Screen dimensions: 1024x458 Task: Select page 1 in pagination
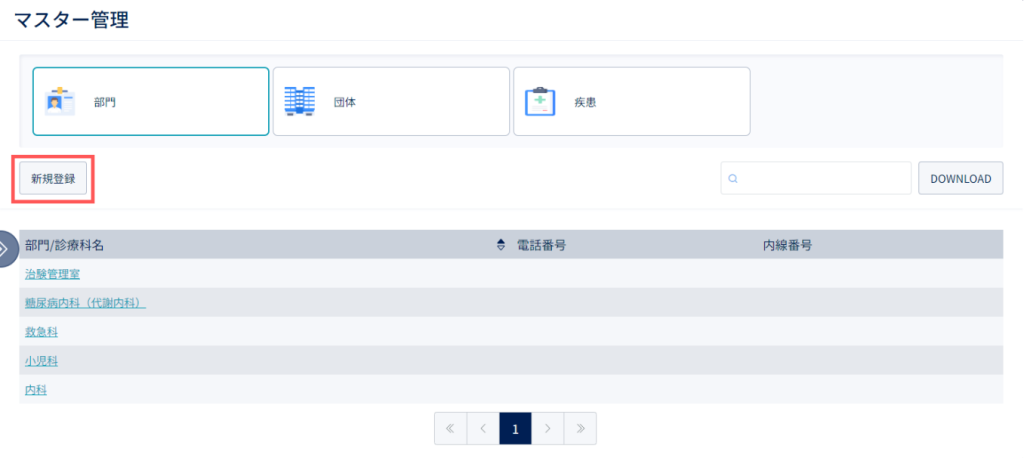coord(515,429)
